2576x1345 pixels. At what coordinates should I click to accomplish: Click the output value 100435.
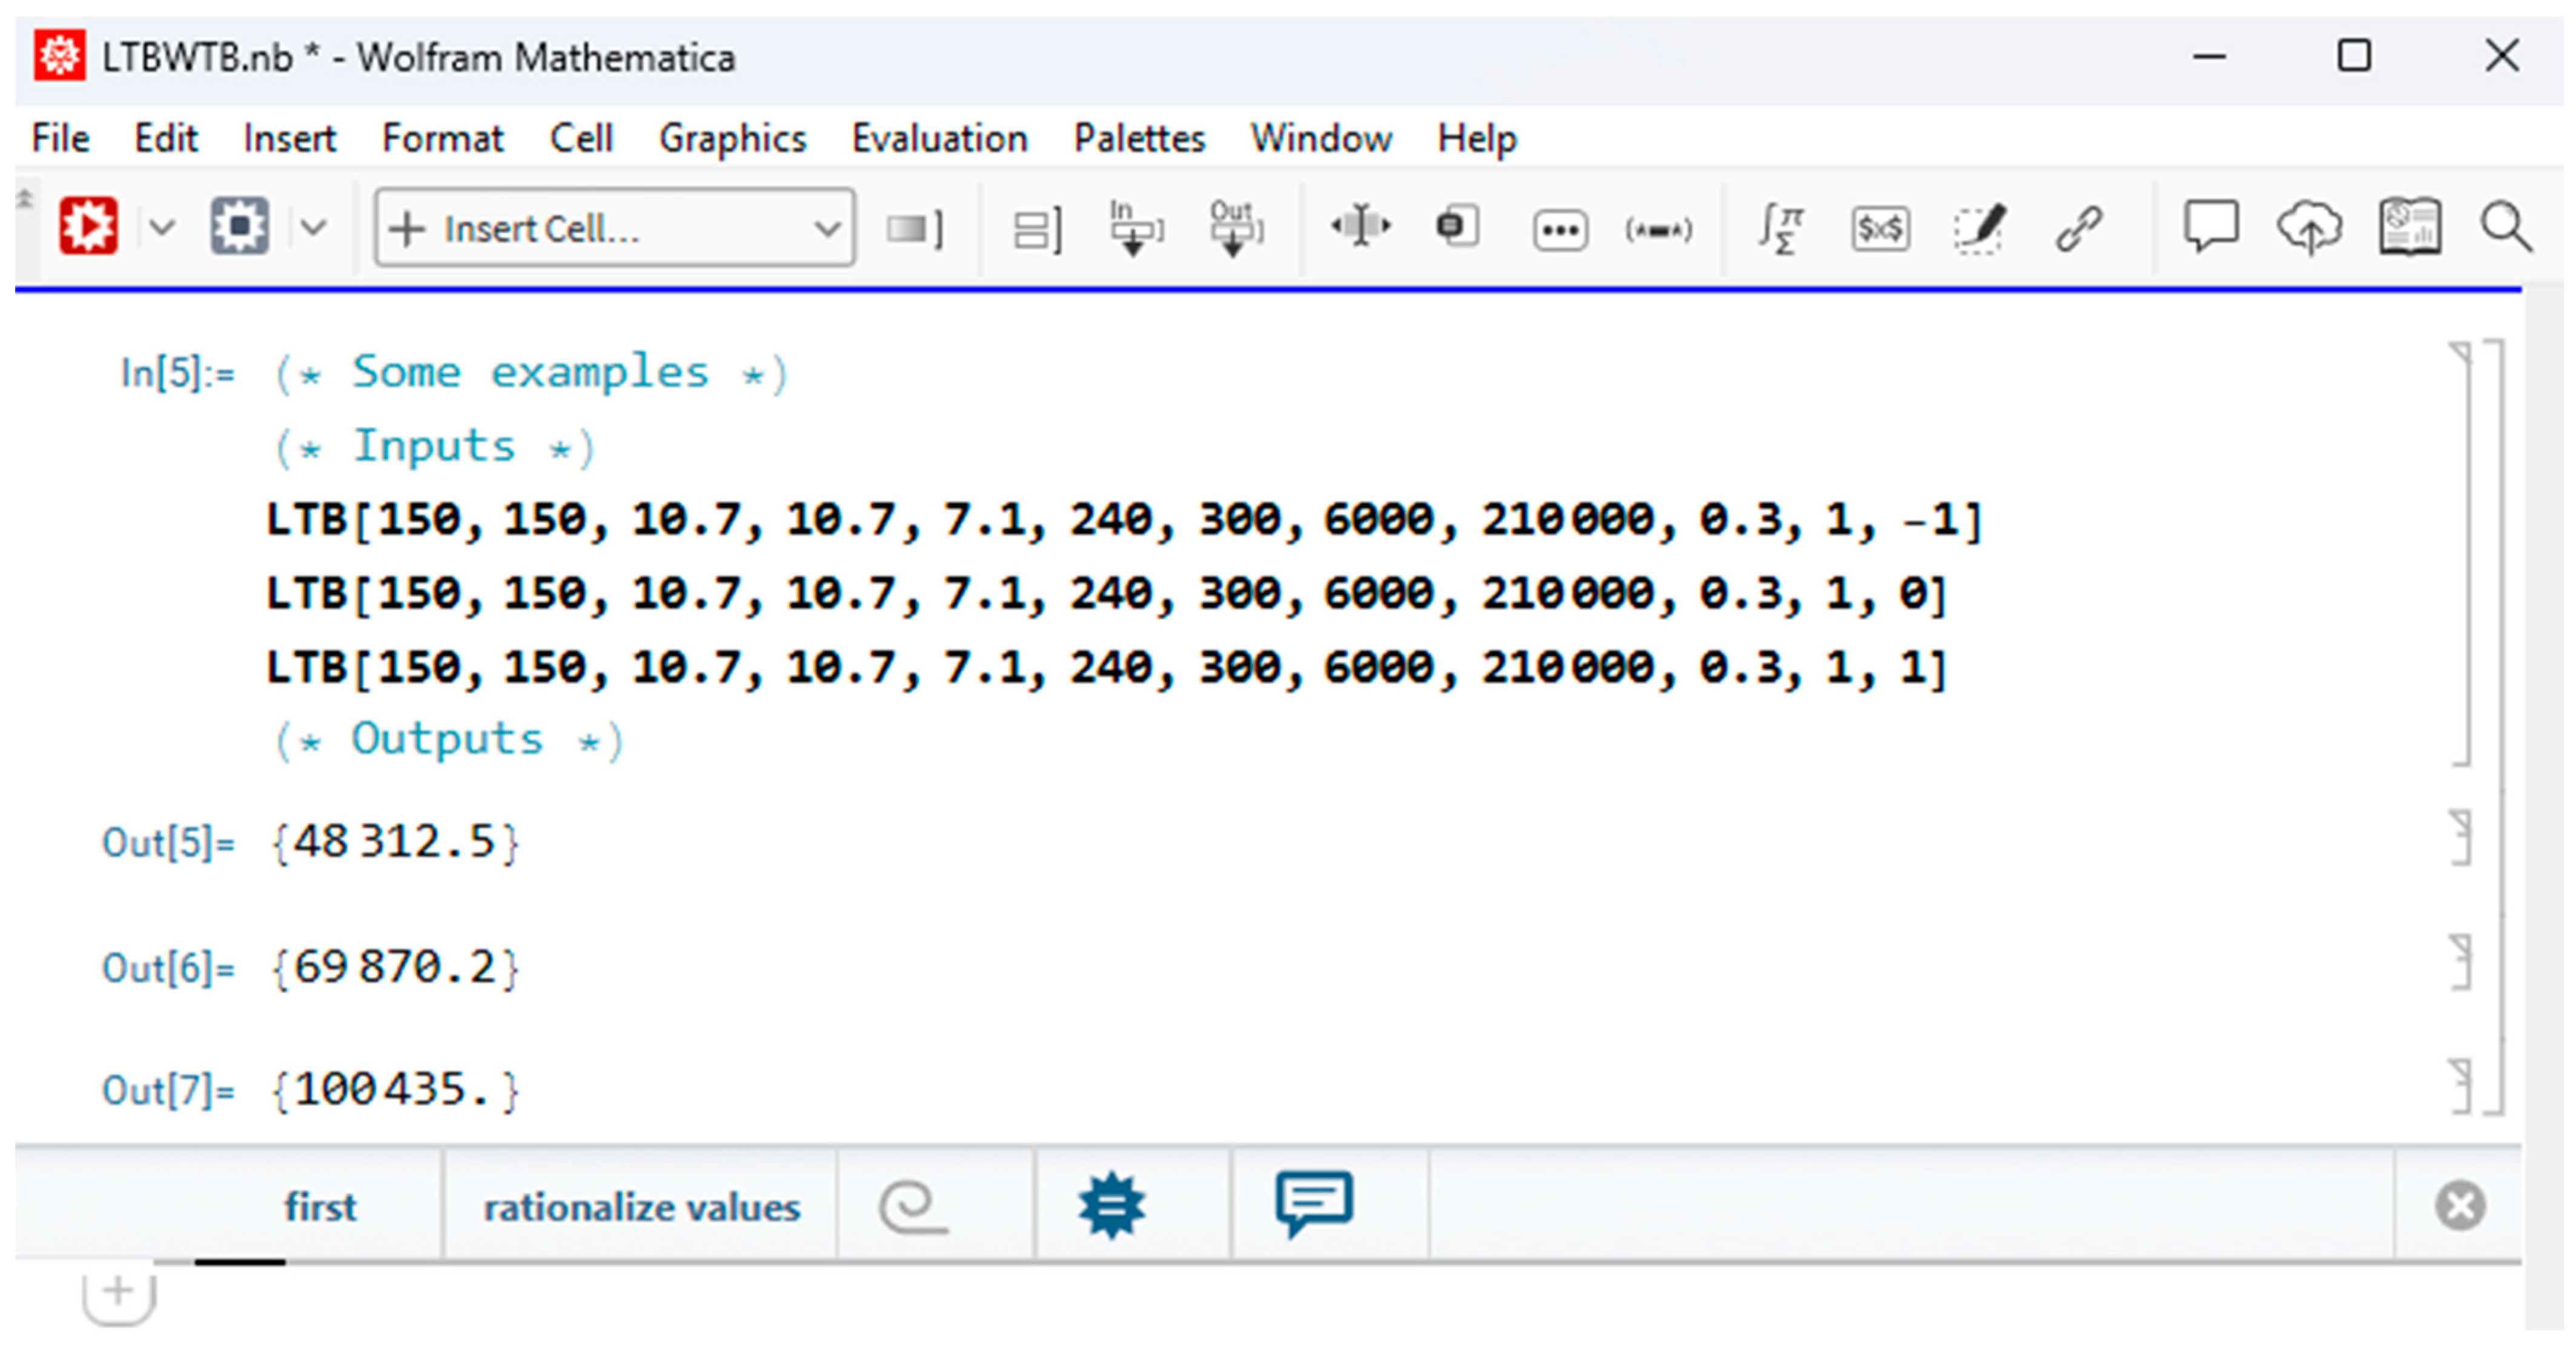(x=395, y=1090)
